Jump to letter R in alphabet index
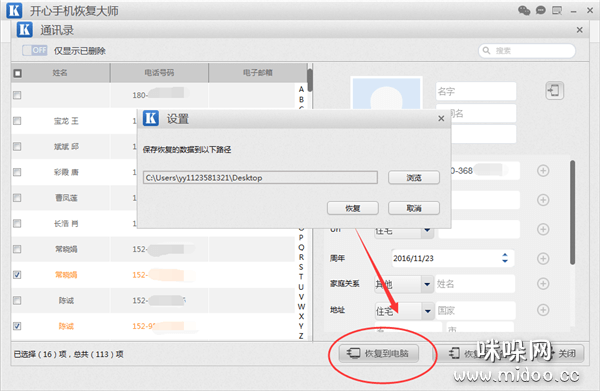600x391 pixels. pos(301,257)
